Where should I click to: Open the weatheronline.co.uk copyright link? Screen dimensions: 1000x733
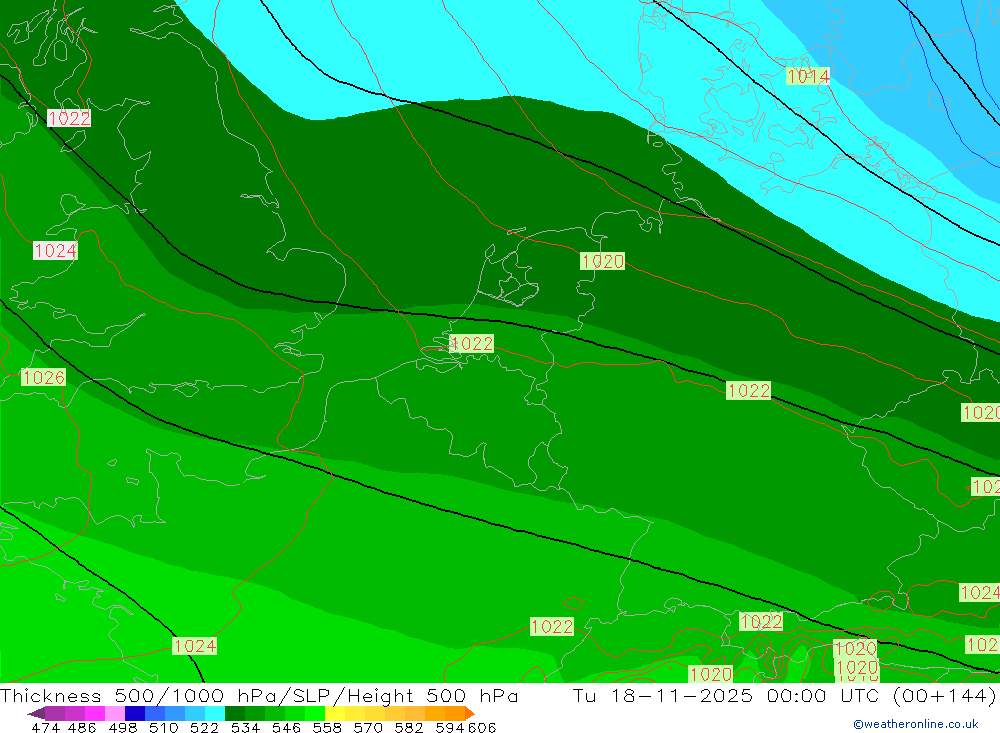click(915, 724)
